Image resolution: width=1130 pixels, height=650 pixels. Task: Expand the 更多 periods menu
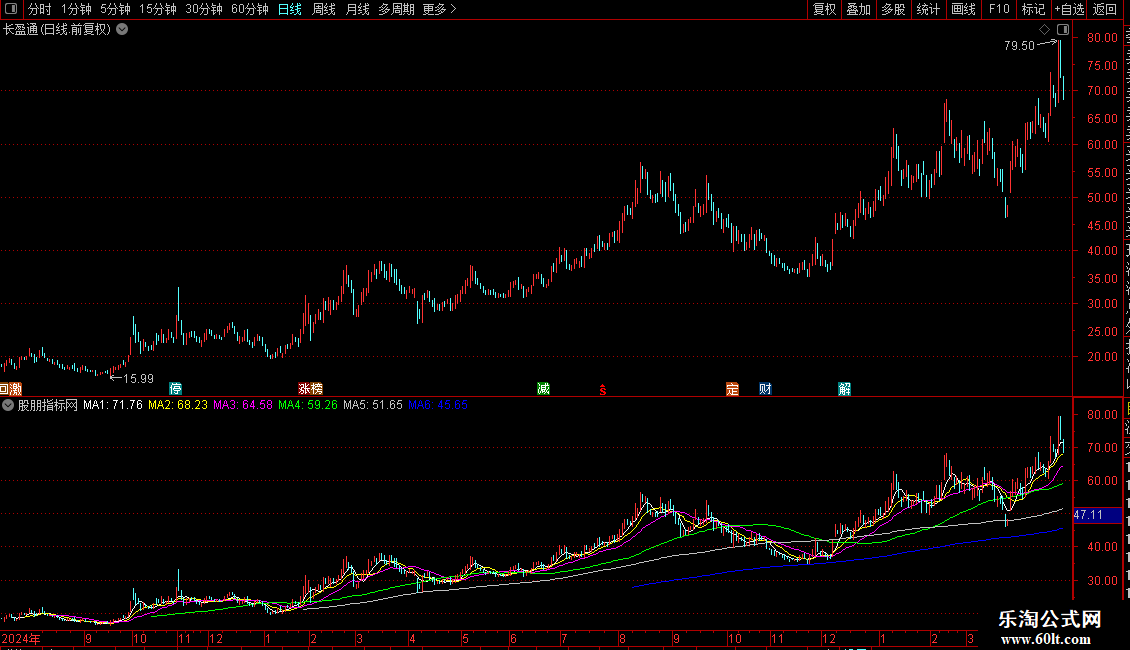click(440, 9)
